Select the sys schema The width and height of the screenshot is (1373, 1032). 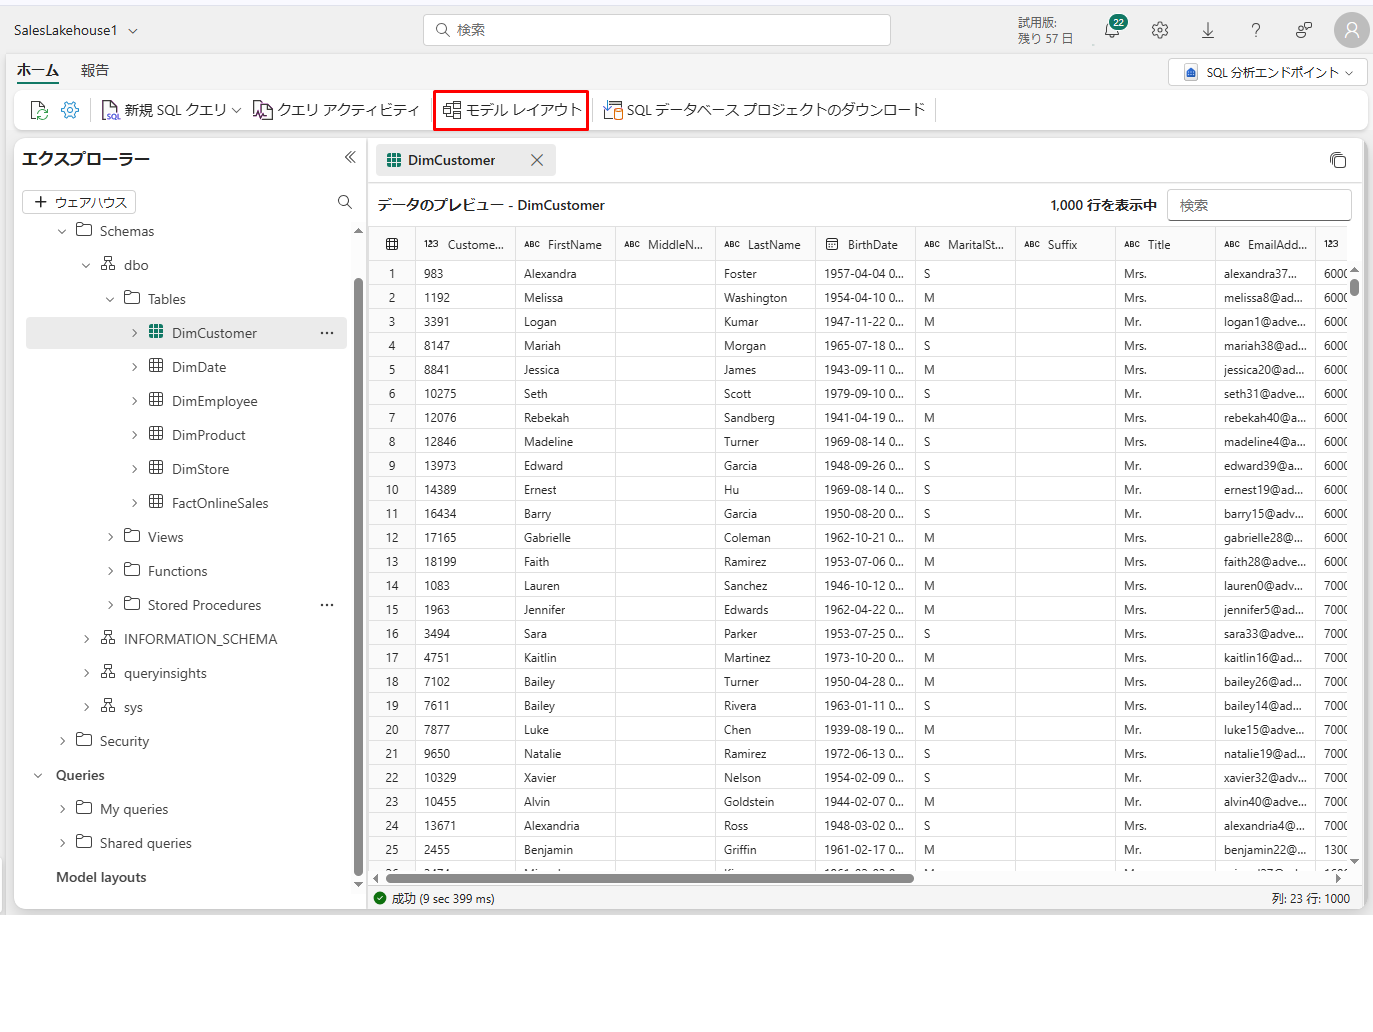(x=133, y=707)
